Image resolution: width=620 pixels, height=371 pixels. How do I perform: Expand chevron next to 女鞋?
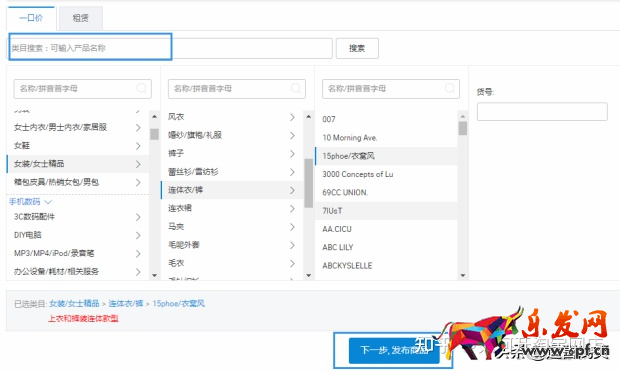click(x=138, y=146)
